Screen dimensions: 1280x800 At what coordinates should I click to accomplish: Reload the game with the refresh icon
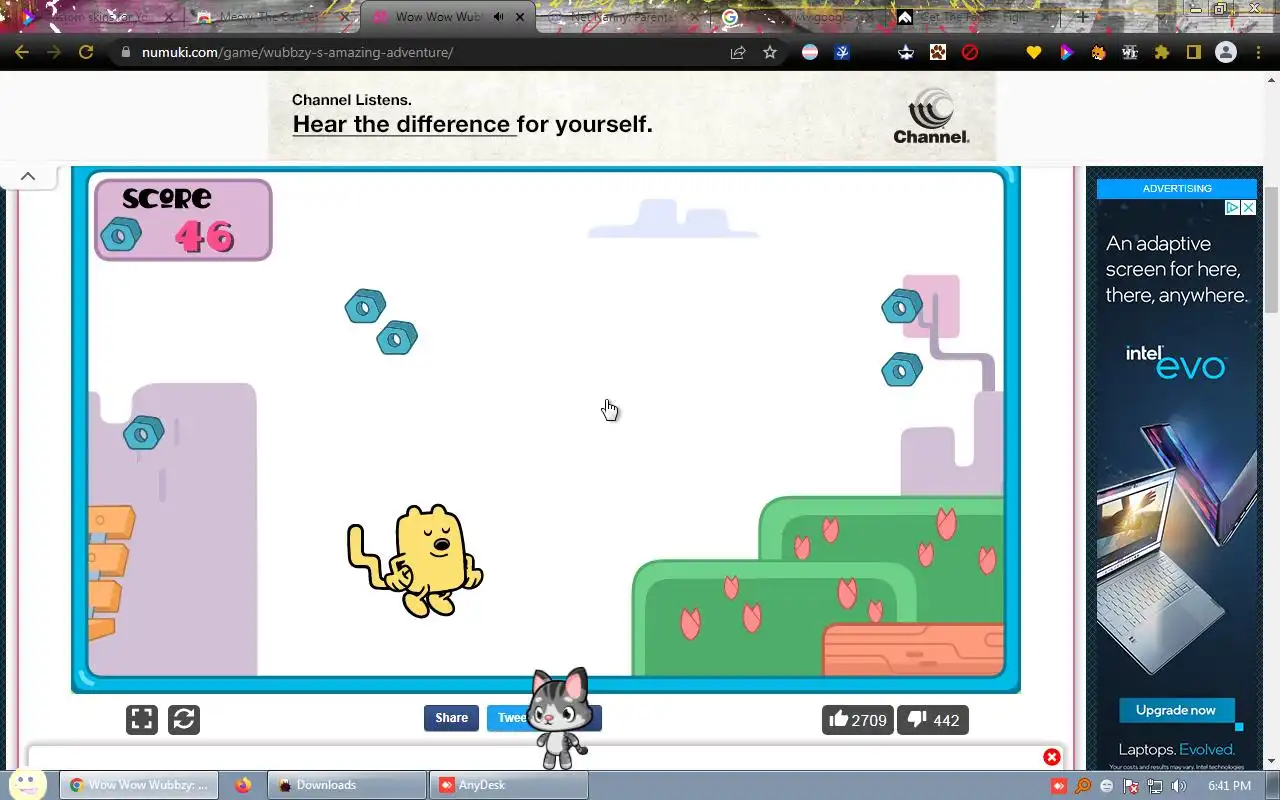click(x=184, y=719)
